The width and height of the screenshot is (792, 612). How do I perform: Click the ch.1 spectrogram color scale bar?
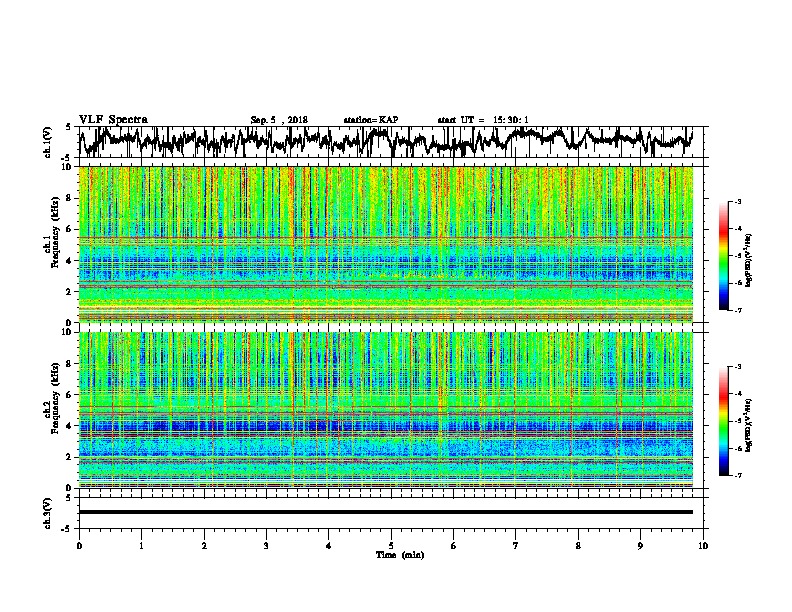(x=724, y=256)
